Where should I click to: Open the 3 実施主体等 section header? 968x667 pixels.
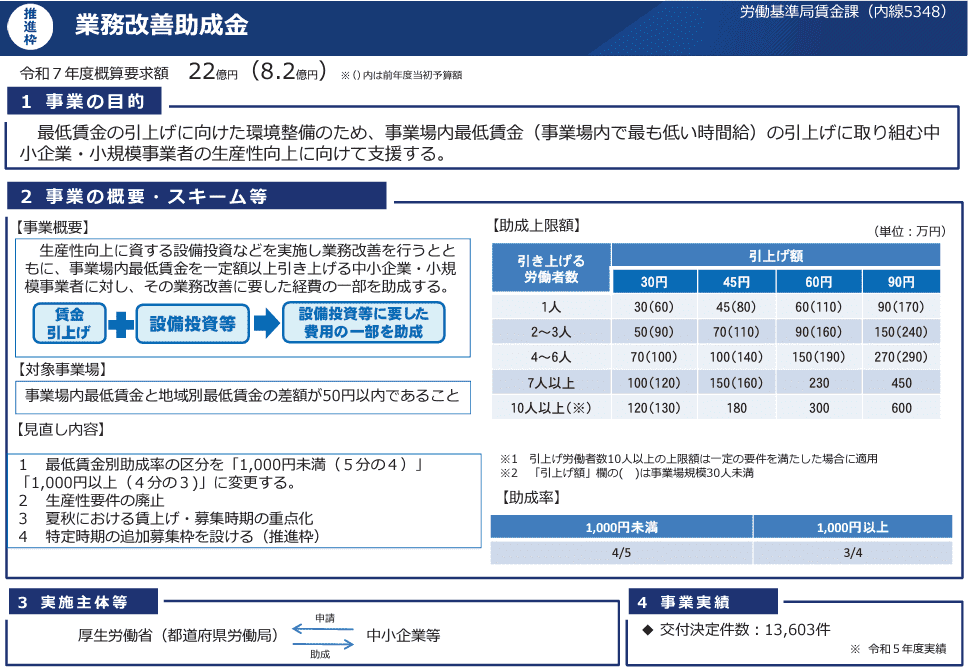(x=83, y=601)
